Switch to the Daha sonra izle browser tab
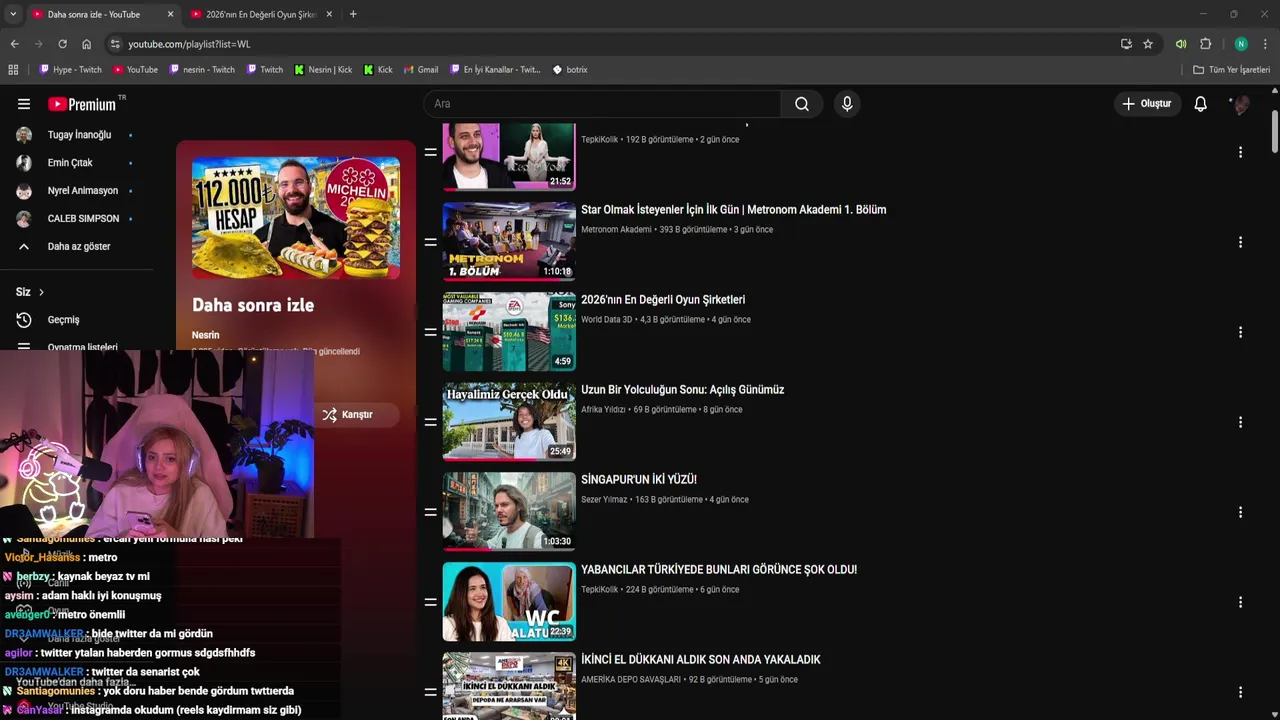This screenshot has height=720, width=1280. (94, 14)
